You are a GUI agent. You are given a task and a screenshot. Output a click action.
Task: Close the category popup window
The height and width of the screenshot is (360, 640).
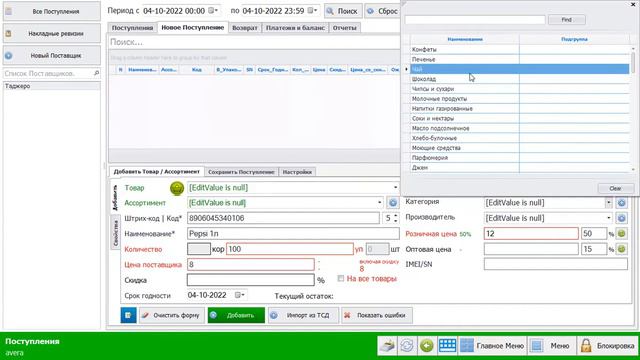(x=633, y=4)
